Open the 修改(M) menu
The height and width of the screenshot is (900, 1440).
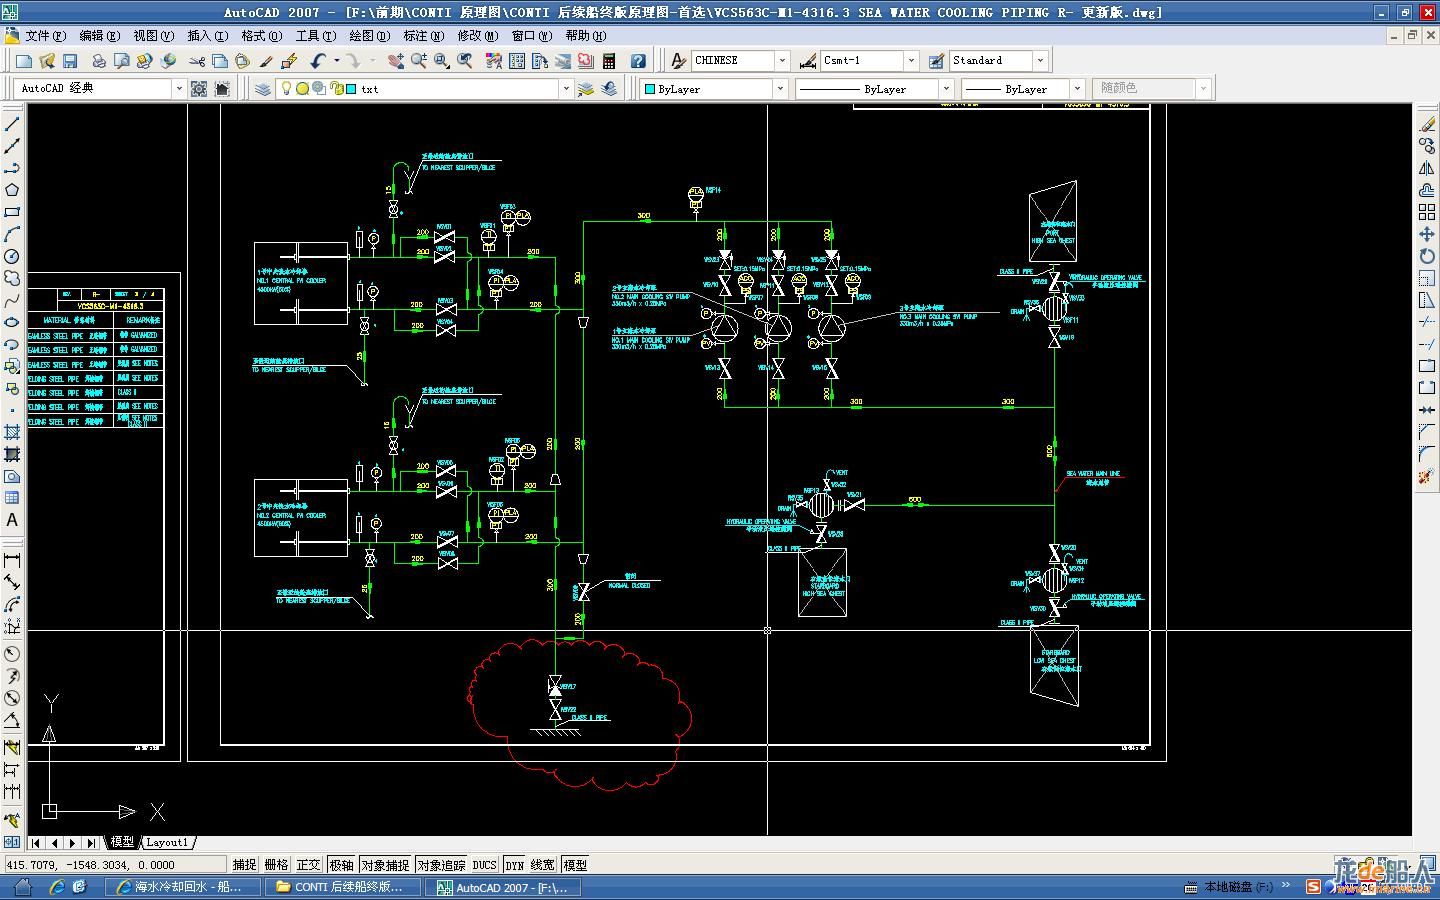[x=477, y=35]
